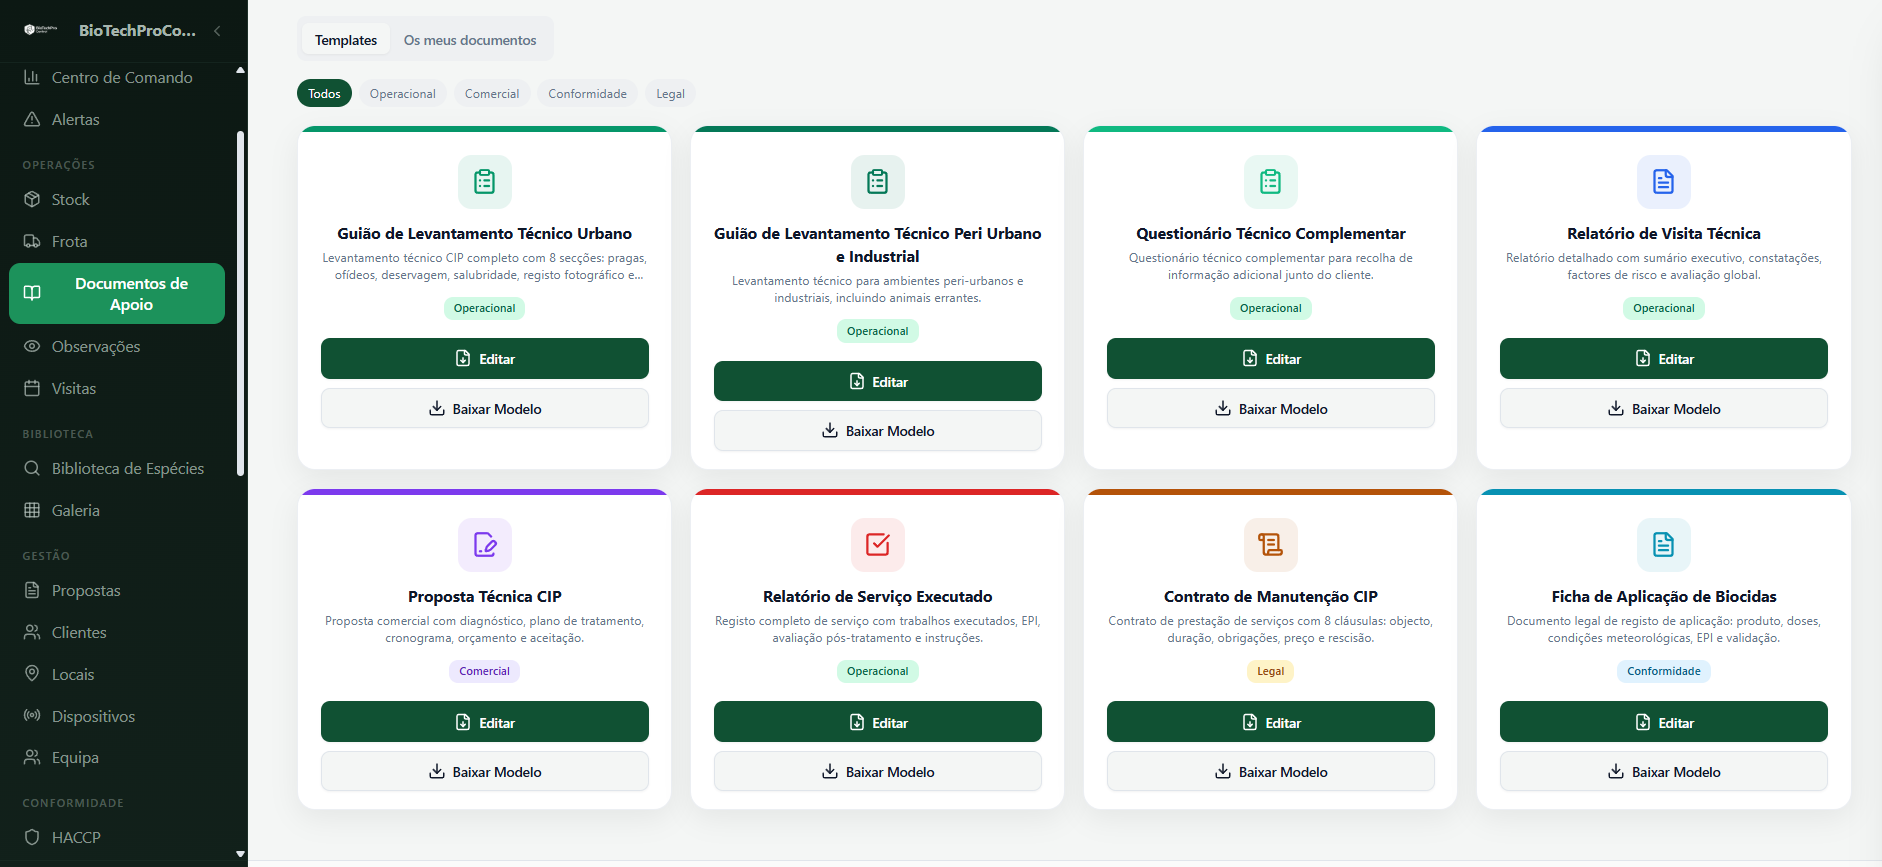Viewport: 1882px width, 867px height.
Task: Filter templates by Conformidade
Action: pos(588,93)
